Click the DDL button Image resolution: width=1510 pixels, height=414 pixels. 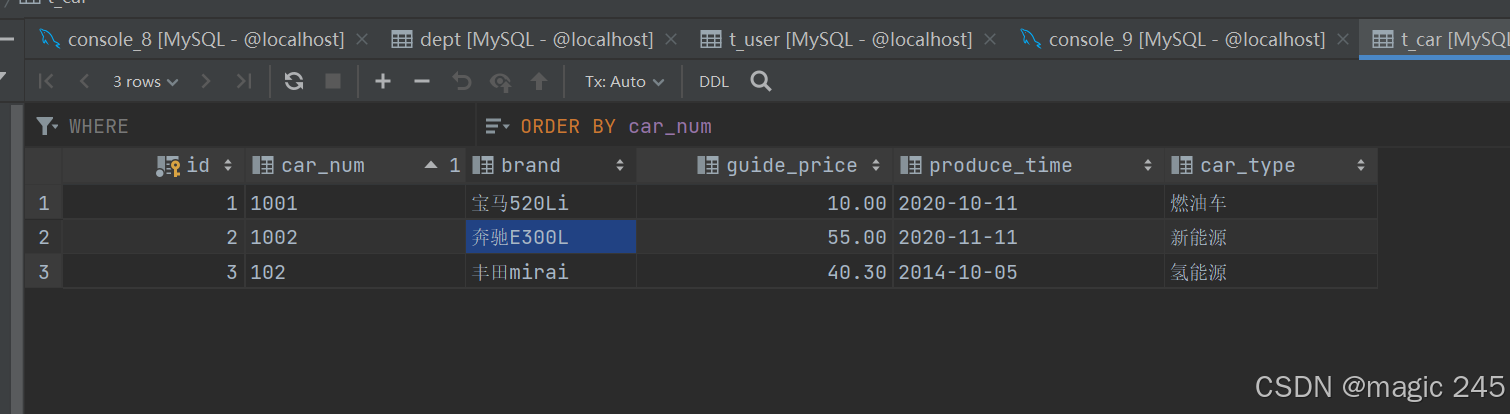click(714, 82)
